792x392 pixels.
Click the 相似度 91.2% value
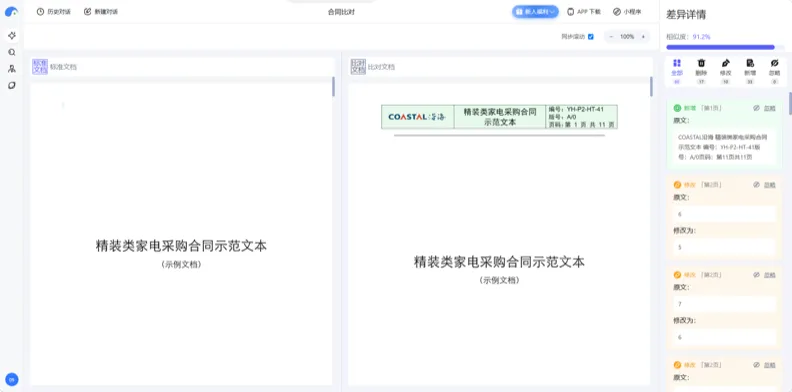pyautogui.click(x=702, y=37)
